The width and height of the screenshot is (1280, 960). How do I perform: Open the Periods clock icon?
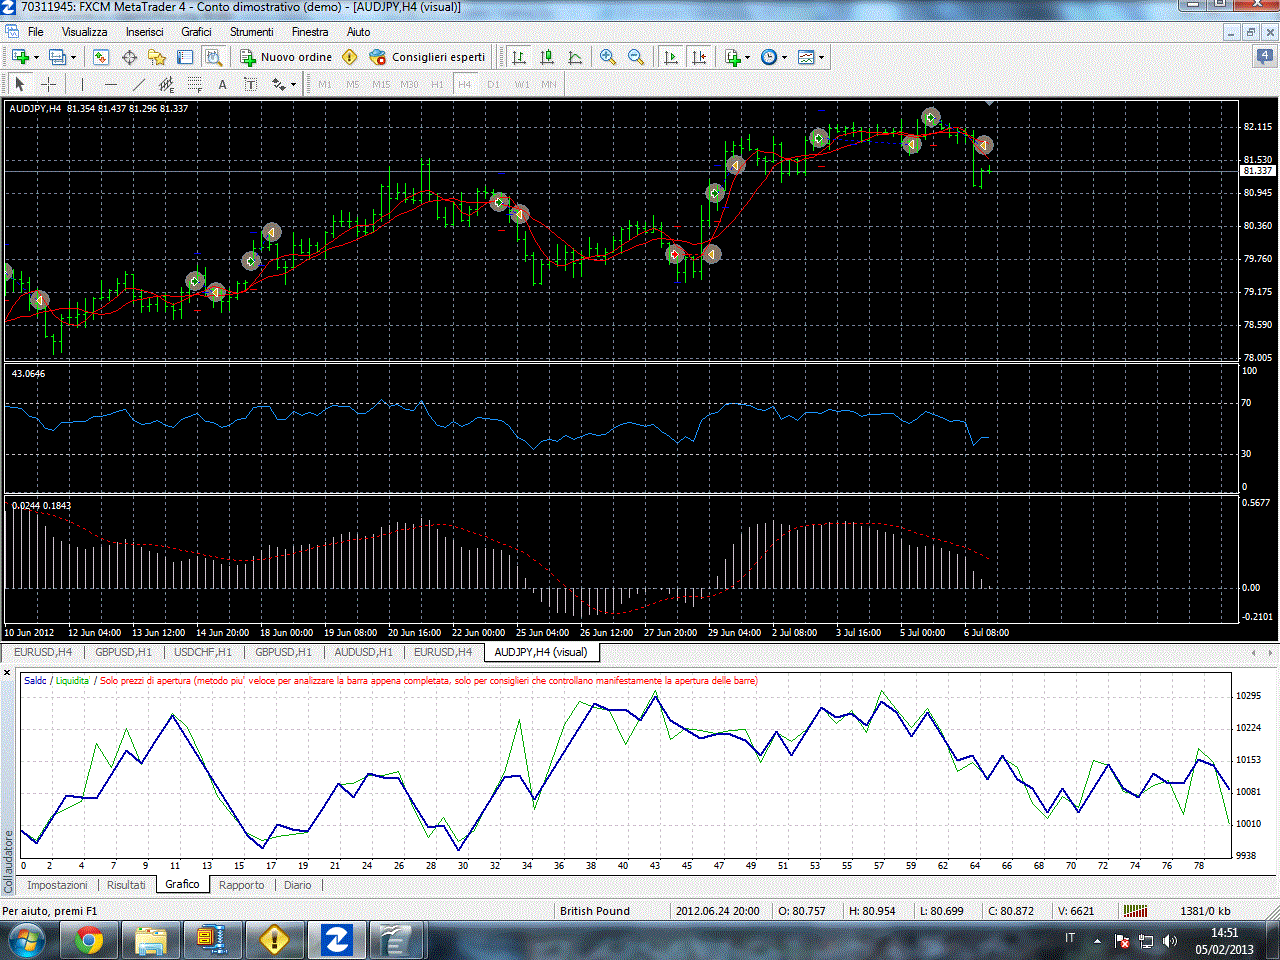769,57
